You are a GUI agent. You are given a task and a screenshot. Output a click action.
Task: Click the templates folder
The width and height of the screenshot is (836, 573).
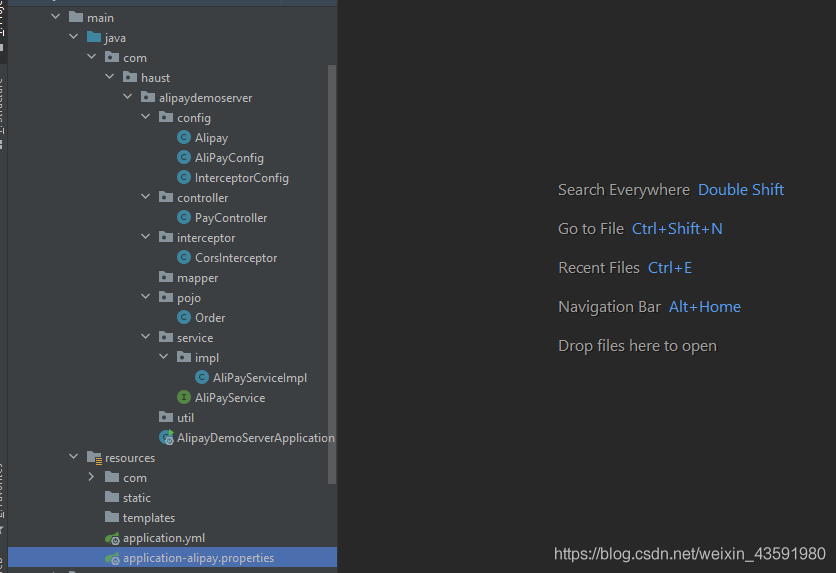pos(148,518)
